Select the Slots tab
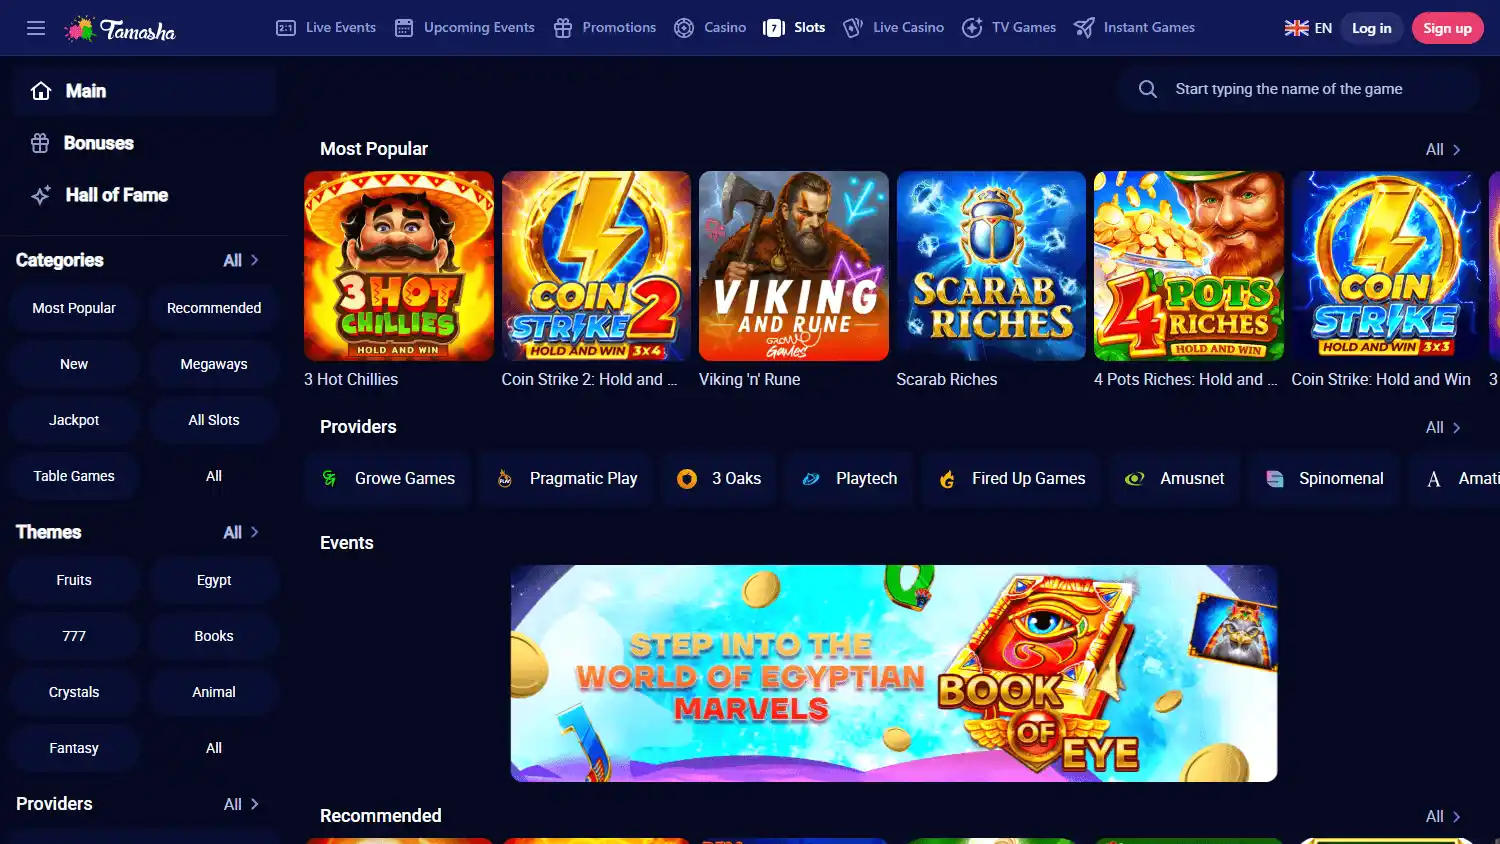 794,28
